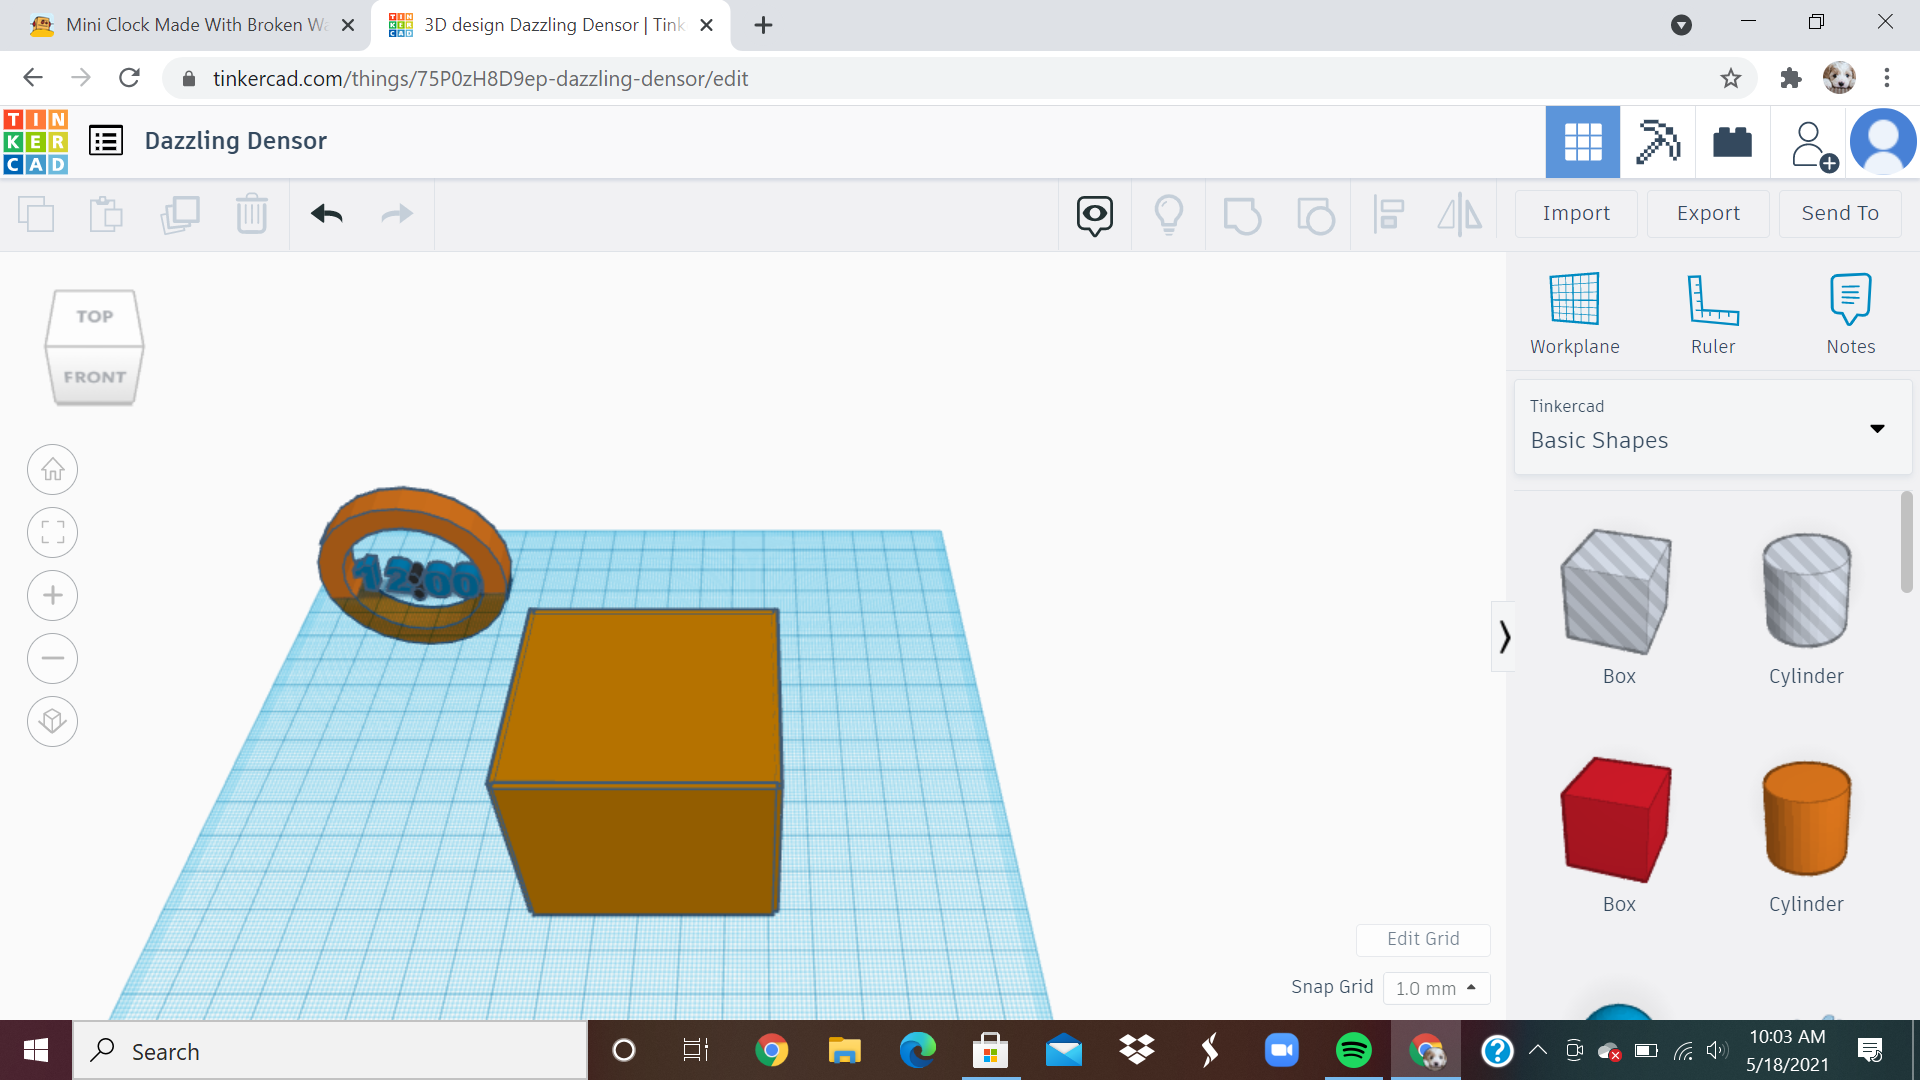The height and width of the screenshot is (1080, 1920).
Task: Click the Edit Grid button
Action: (1423, 939)
